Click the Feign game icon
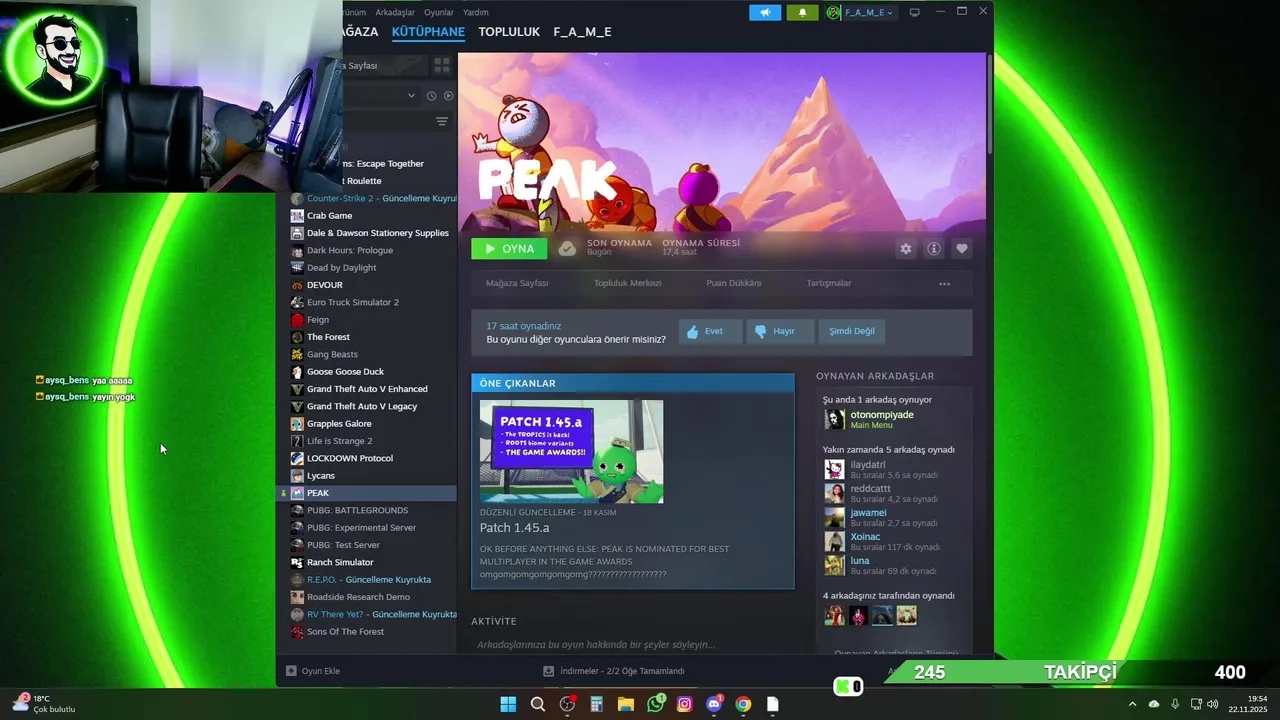1280x720 pixels. (297, 320)
